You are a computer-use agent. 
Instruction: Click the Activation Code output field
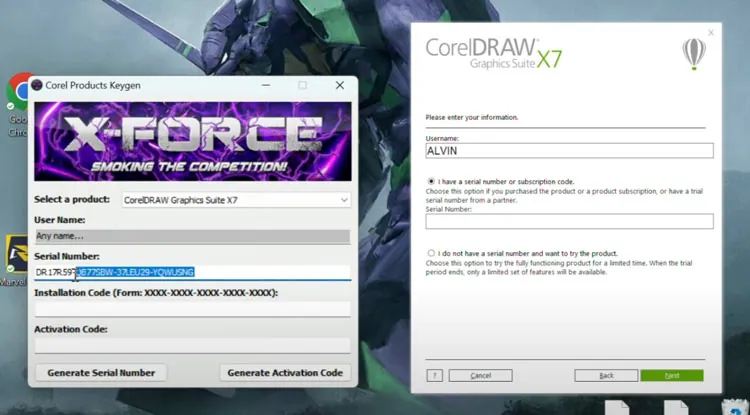[x=192, y=345]
